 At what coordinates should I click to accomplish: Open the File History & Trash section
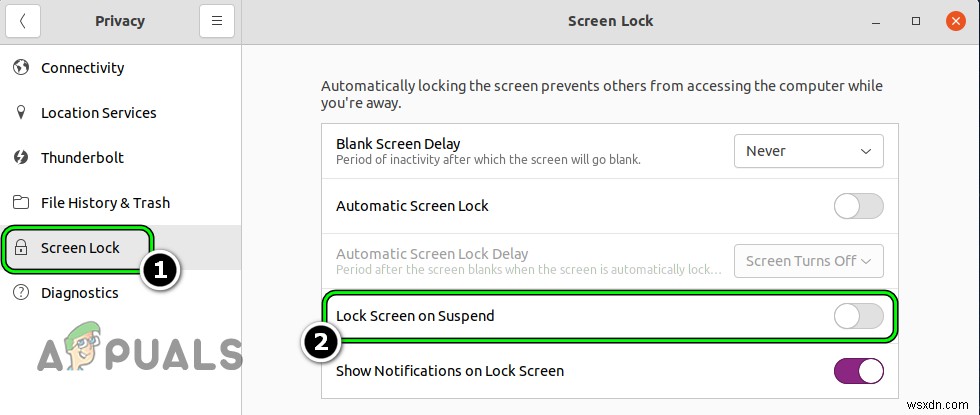[x=105, y=203]
